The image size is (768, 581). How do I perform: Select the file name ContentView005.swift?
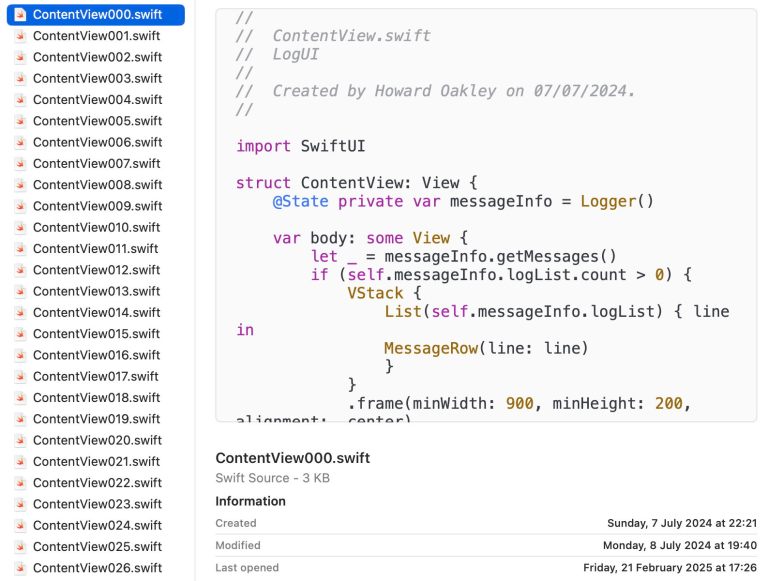(97, 121)
